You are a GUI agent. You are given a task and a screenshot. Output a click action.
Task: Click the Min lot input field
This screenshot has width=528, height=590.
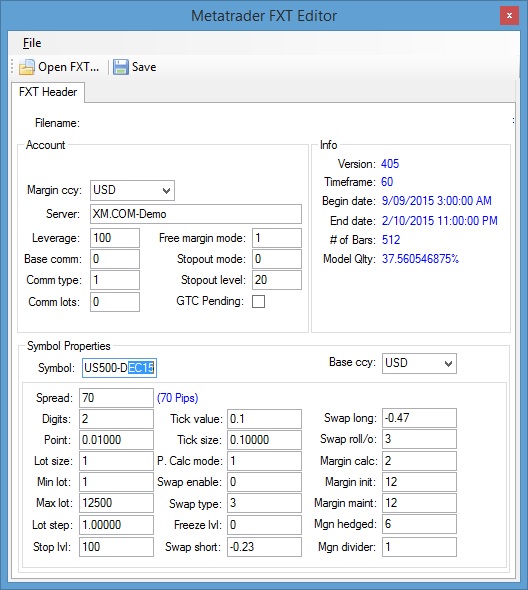pos(116,482)
